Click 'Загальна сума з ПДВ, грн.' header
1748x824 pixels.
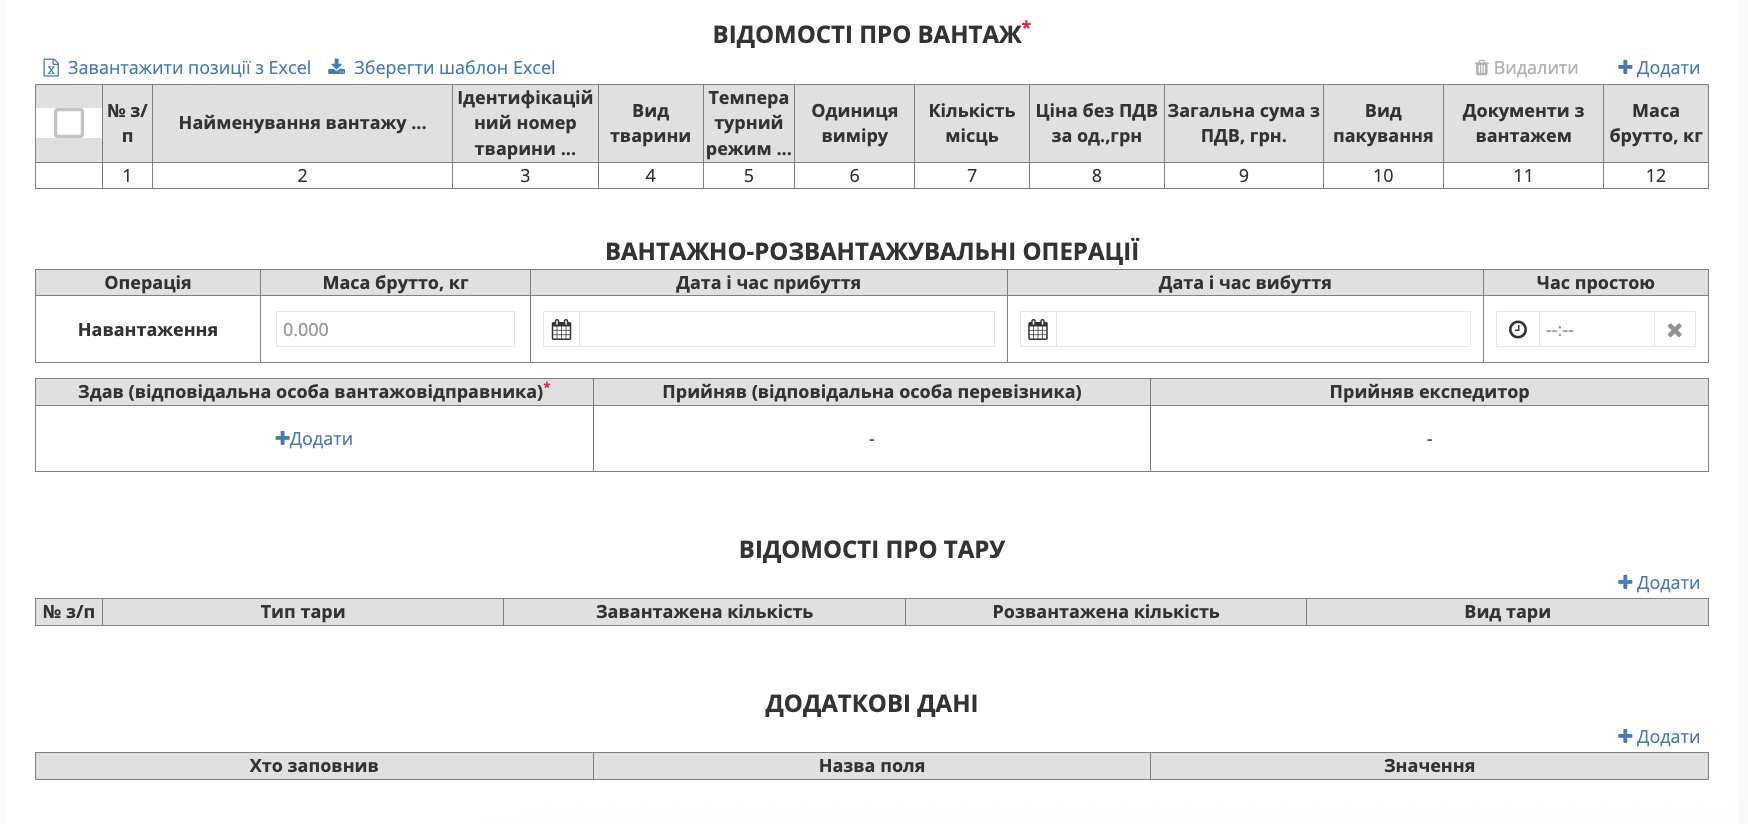[1244, 123]
